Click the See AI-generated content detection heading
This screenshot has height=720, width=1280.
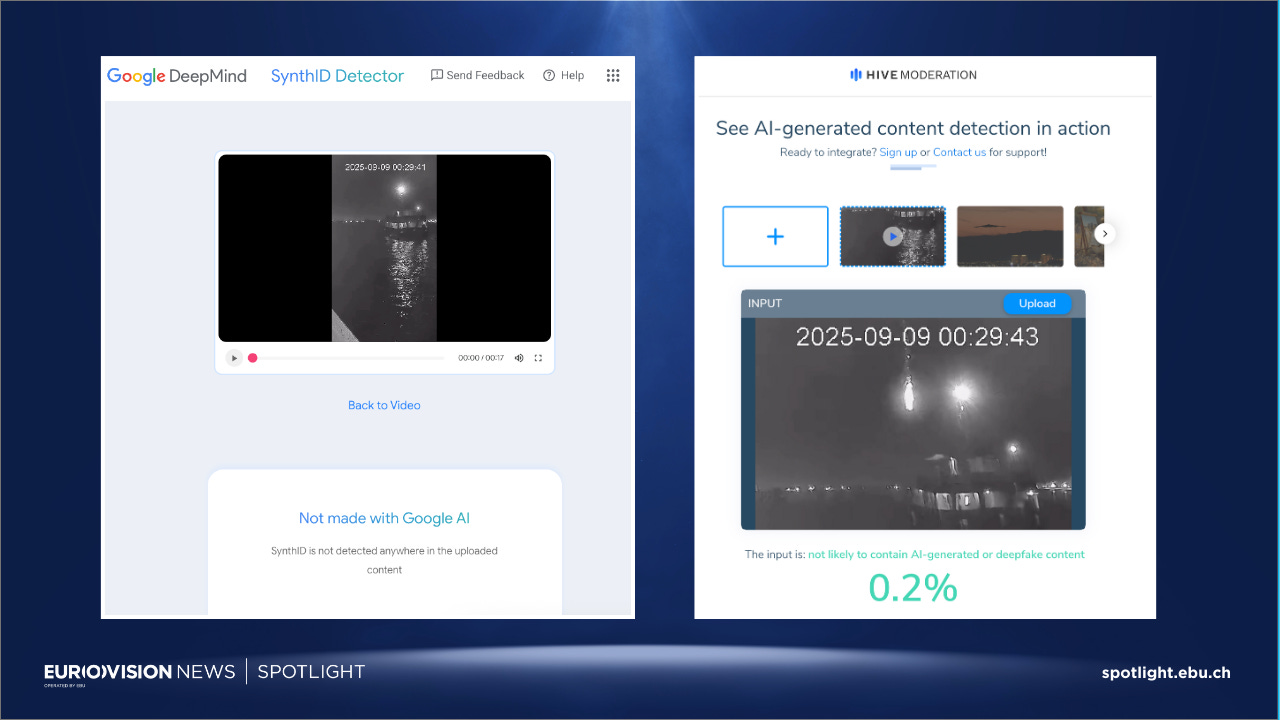click(x=913, y=128)
